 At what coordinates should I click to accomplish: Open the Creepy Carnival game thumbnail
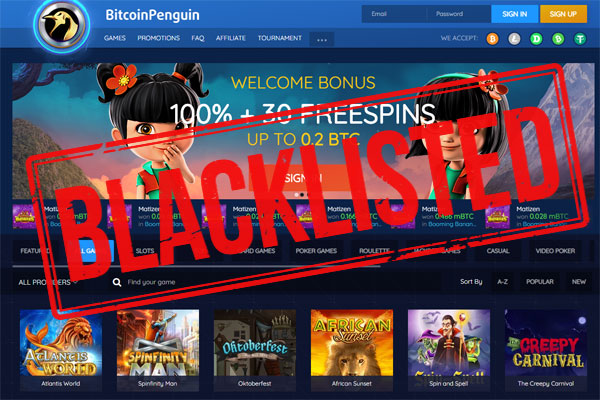(546, 349)
